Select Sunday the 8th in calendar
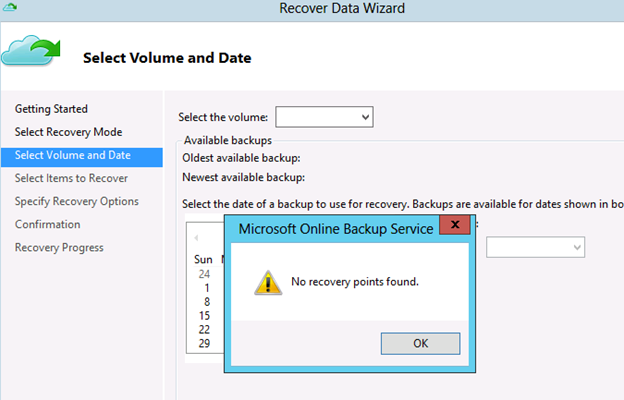624x400 pixels. click(204, 302)
